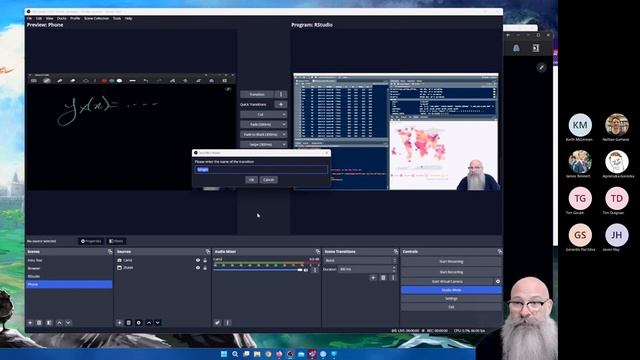
Task: Open Properties for the source toolbar
Action: tap(91, 241)
